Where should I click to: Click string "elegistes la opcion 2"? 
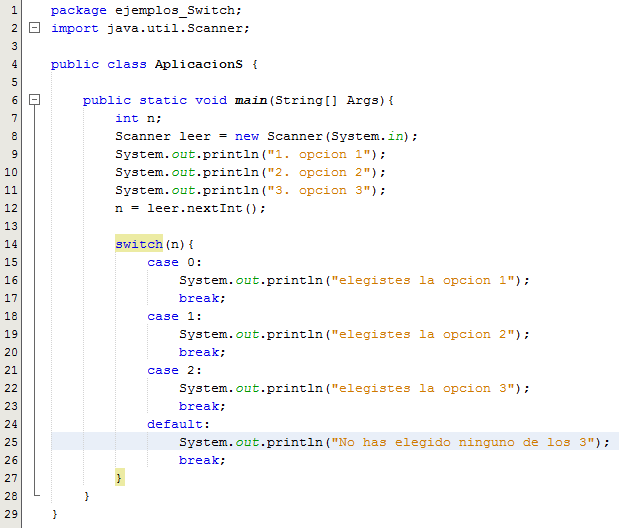pos(423,334)
